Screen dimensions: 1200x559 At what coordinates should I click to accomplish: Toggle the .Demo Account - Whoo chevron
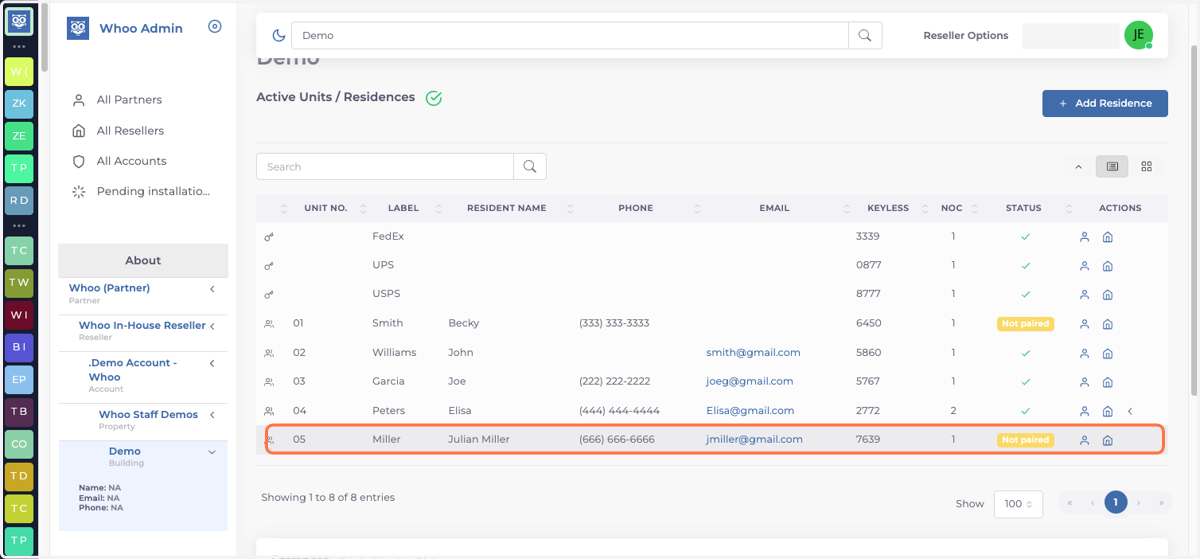coord(213,363)
